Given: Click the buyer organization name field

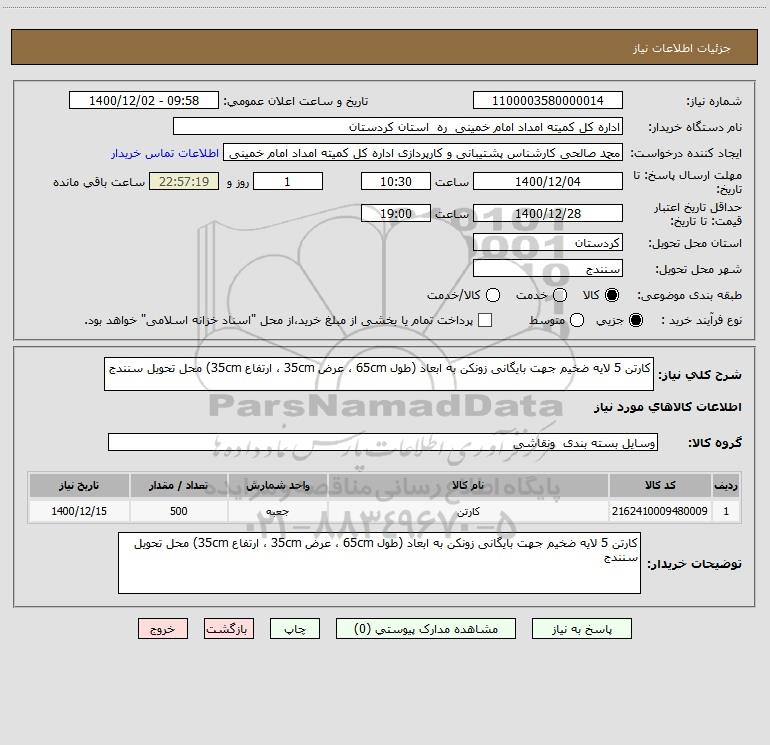Looking at the screenshot, I should (x=398, y=126).
